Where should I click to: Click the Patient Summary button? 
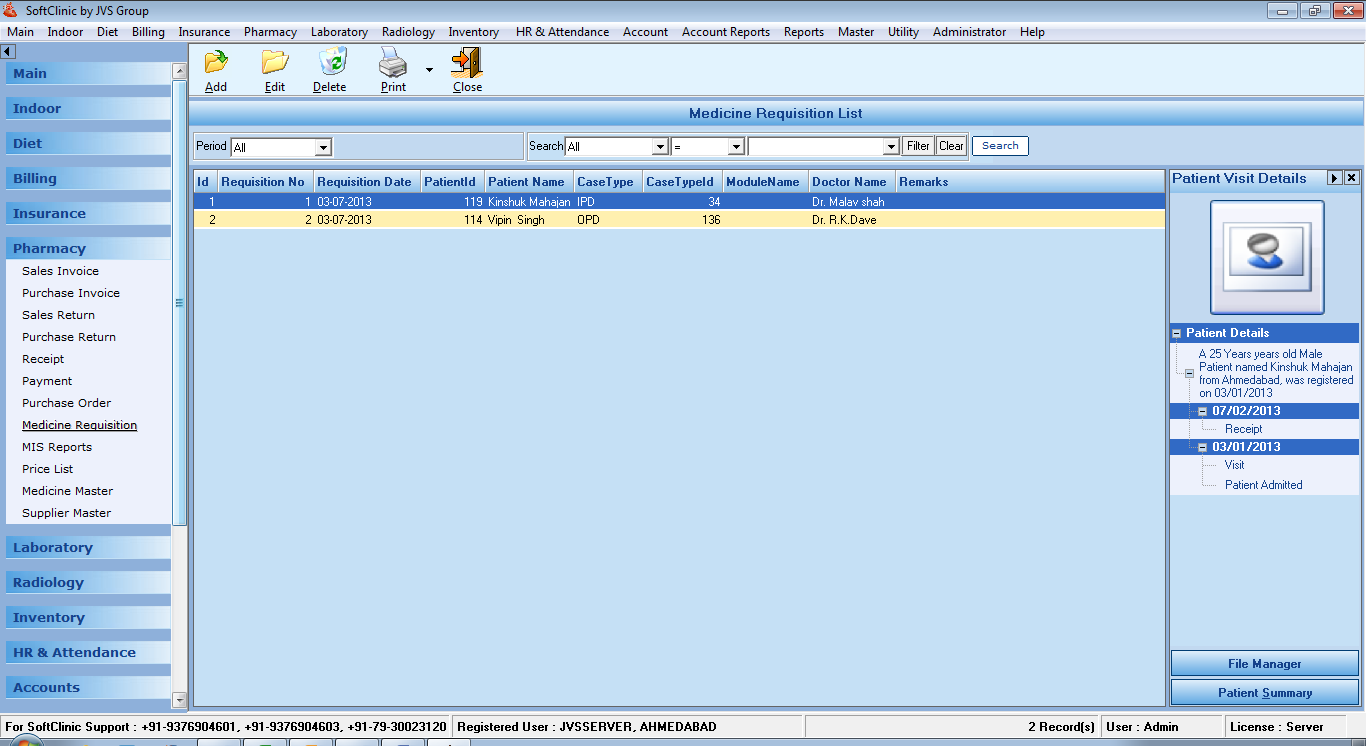(x=1264, y=693)
